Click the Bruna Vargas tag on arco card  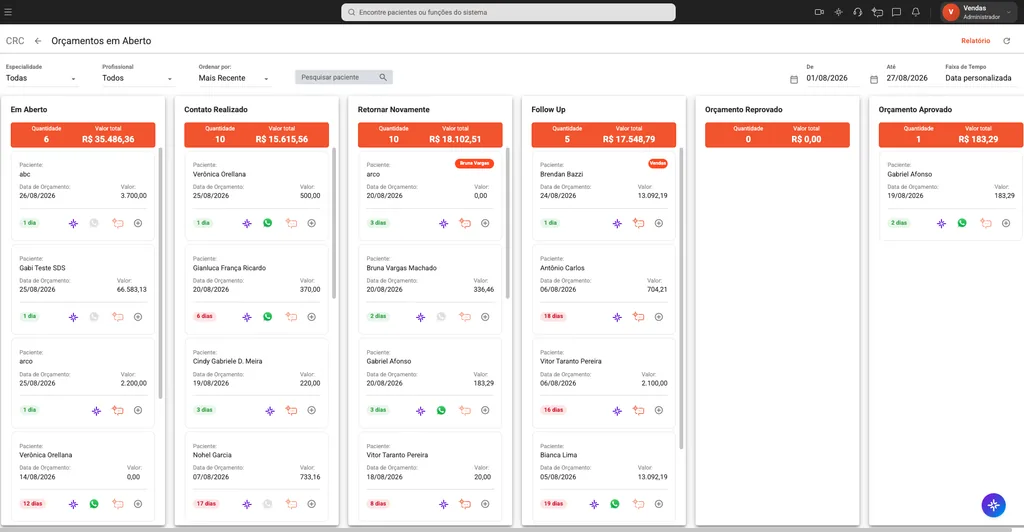pyautogui.click(x=474, y=163)
